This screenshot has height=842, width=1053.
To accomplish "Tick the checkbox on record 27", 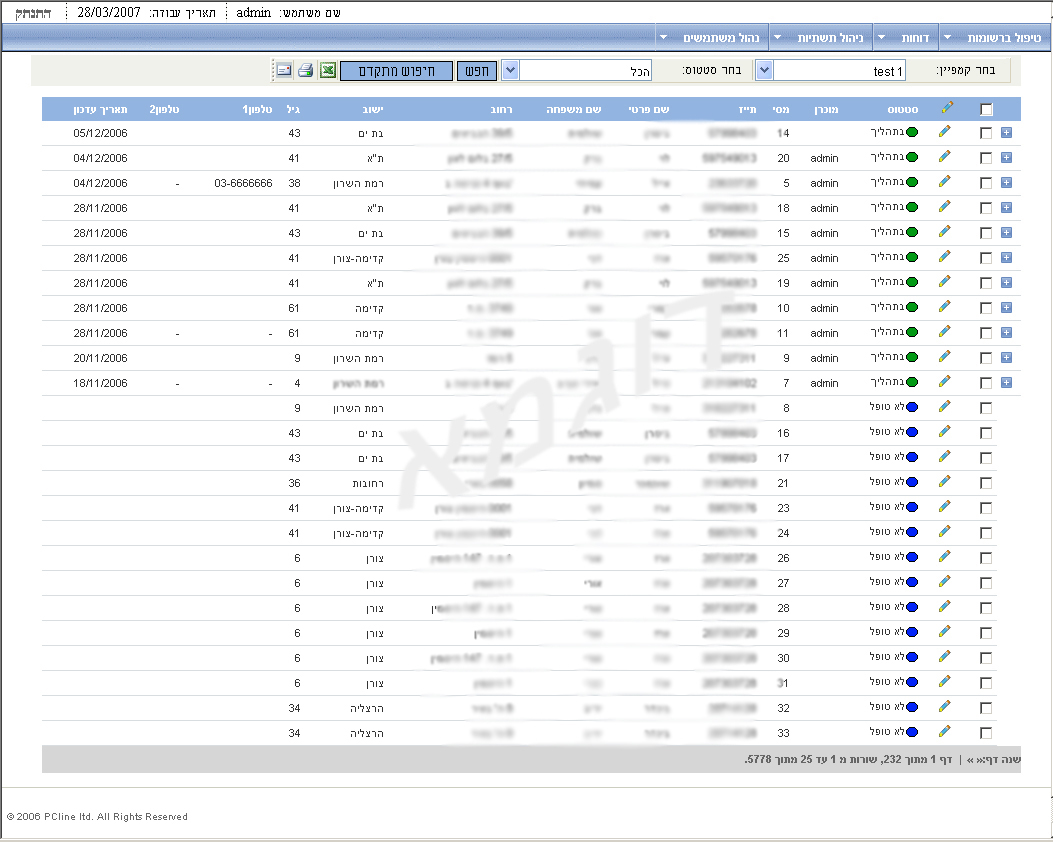I will (x=986, y=583).
